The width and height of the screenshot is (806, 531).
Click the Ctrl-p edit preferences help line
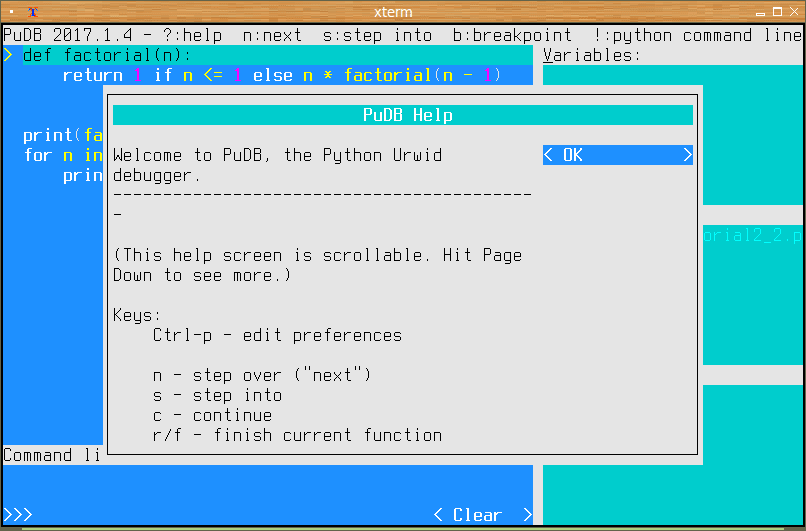[x=277, y=335]
